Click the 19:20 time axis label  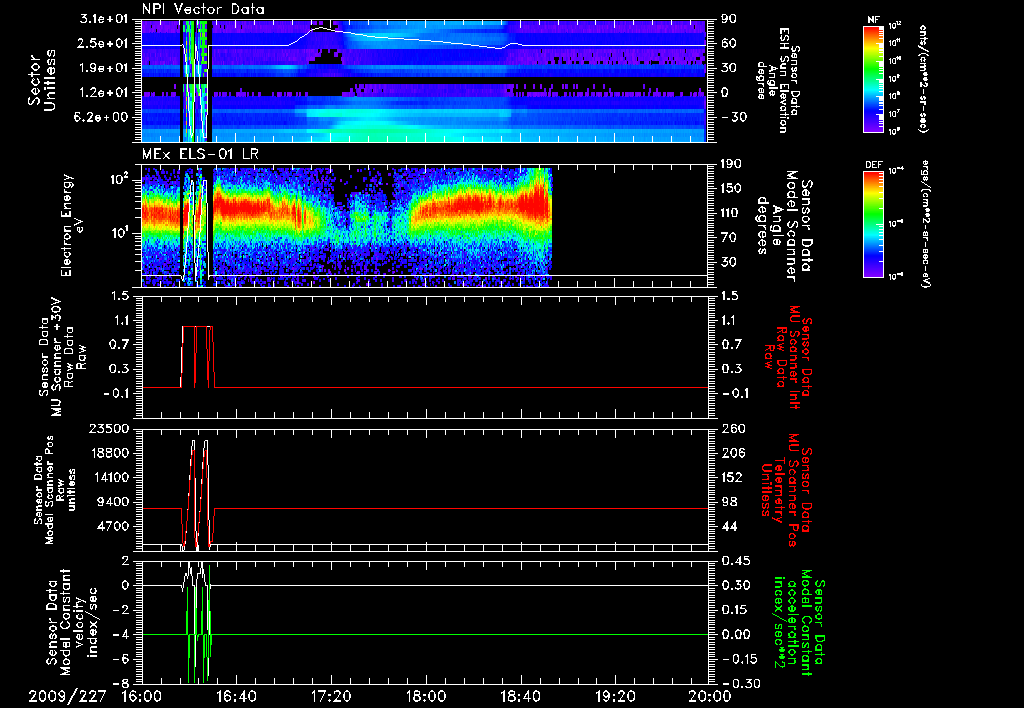click(615, 696)
